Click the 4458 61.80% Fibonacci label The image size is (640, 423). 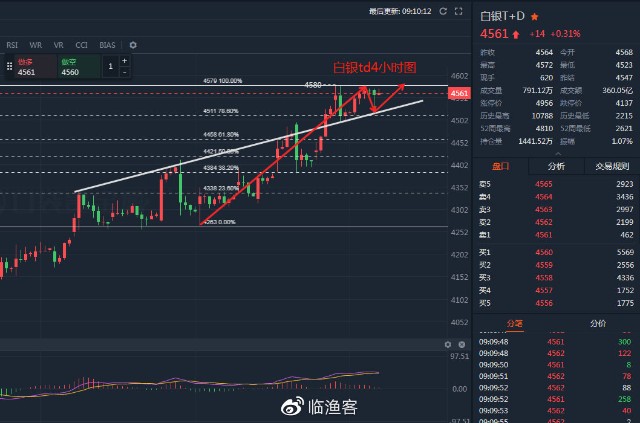pyautogui.click(x=221, y=134)
